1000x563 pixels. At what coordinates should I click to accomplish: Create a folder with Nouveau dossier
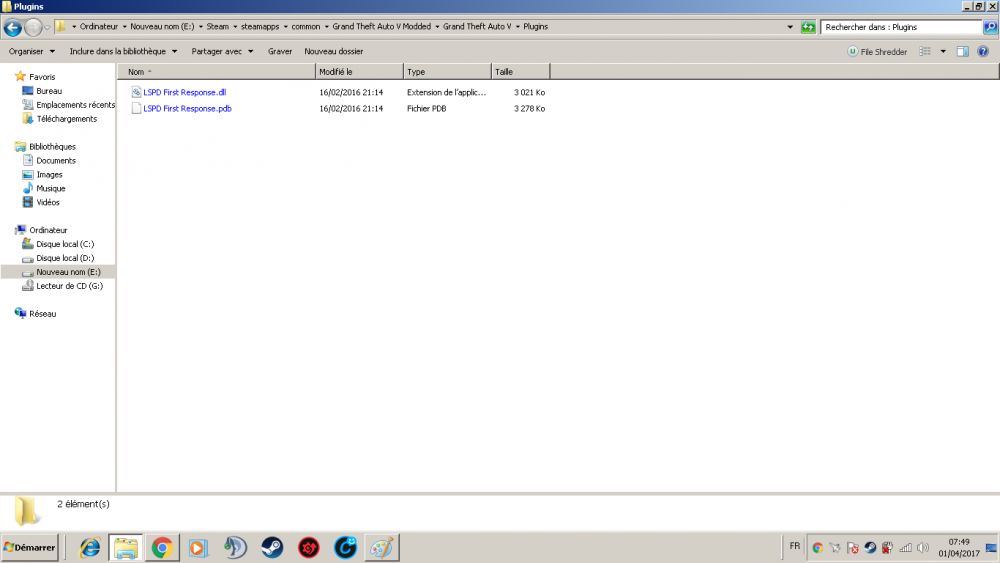pos(334,51)
